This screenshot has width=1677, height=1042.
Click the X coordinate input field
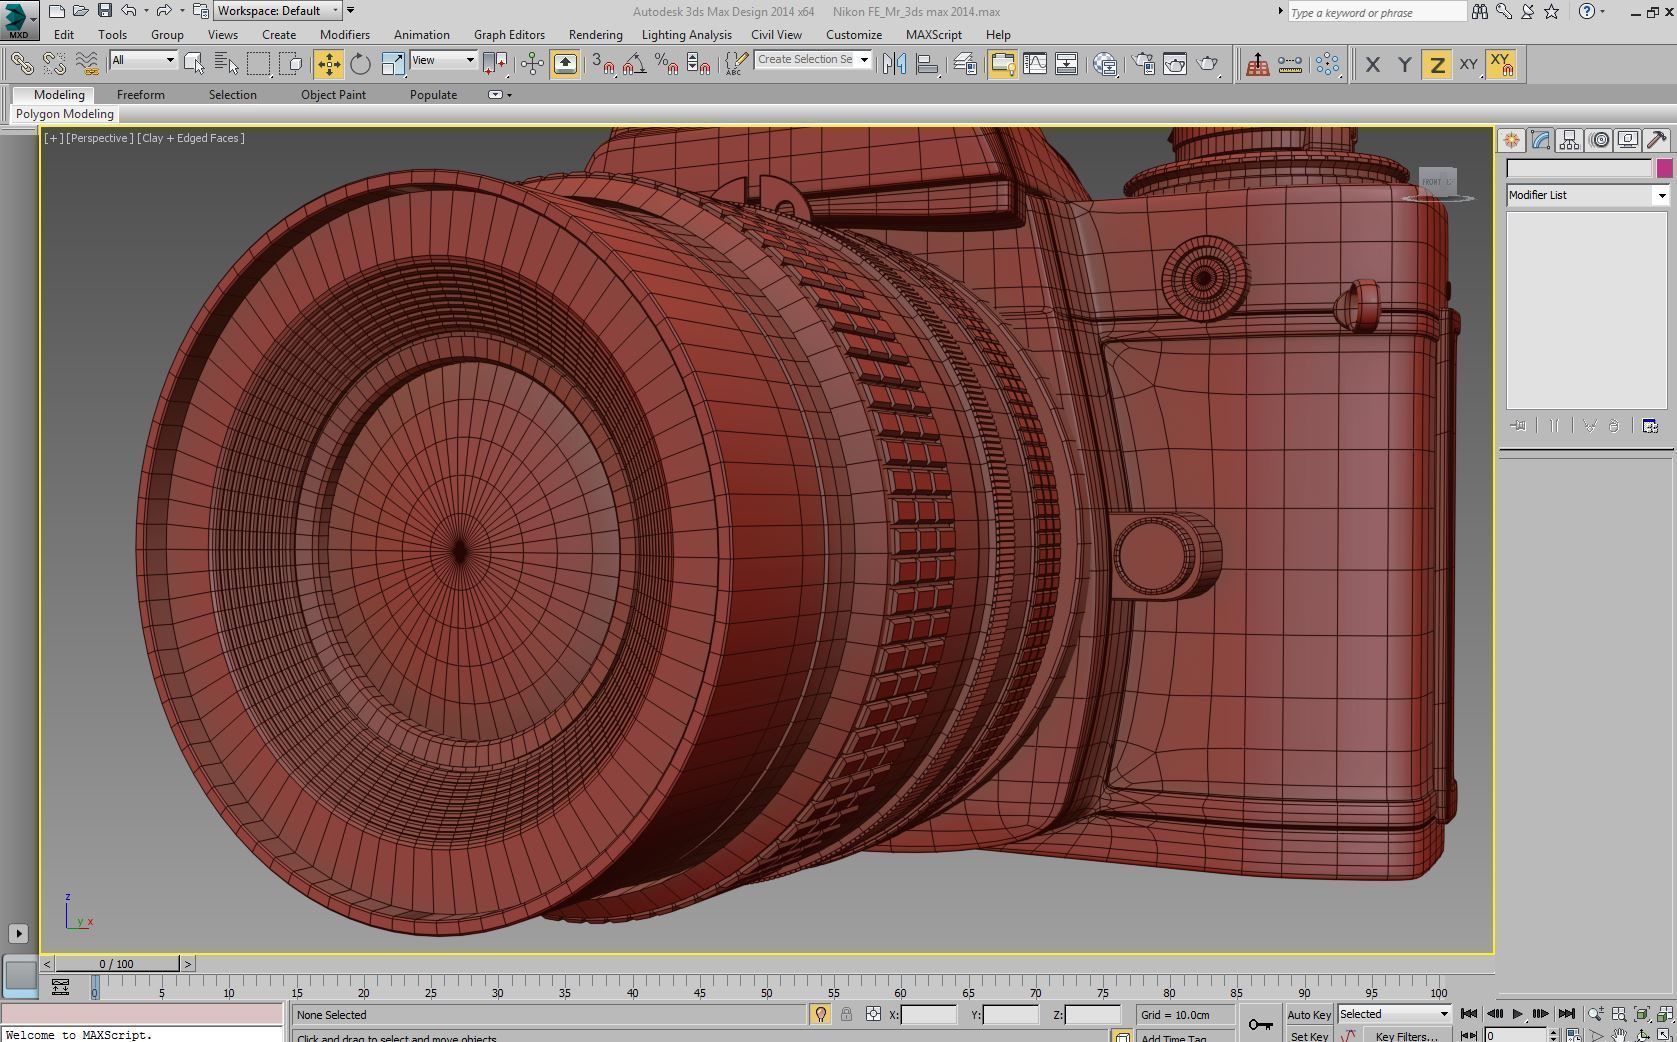[x=929, y=1014]
